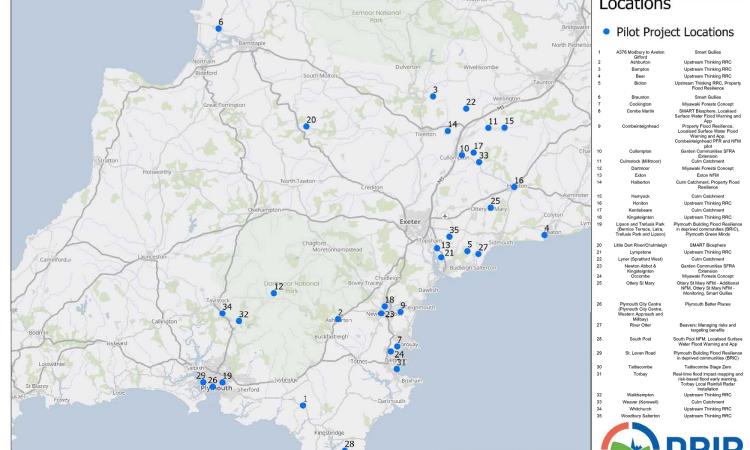The width and height of the screenshot is (750, 450).
Task: Select 'Combe Martin' in the legend
Action: [x=640, y=111]
